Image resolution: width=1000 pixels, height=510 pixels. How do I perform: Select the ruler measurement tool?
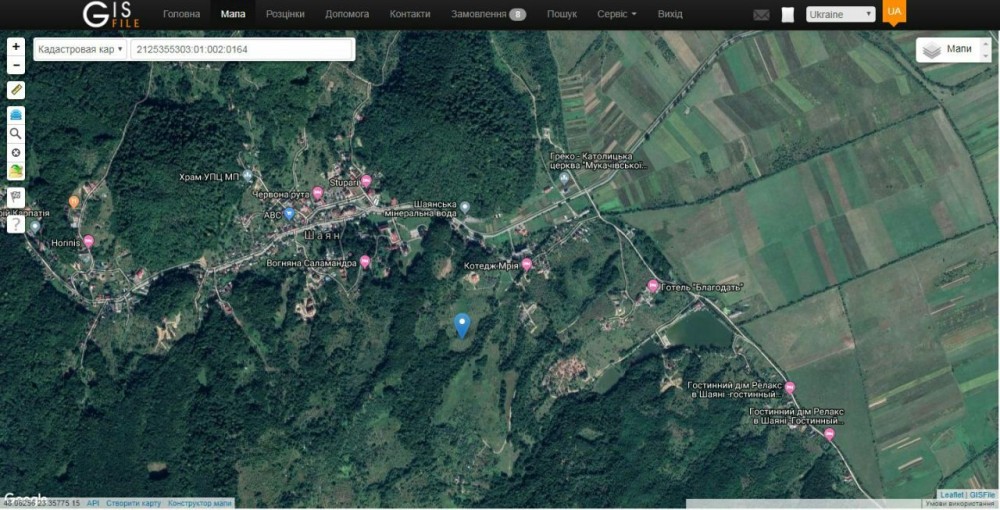point(16,90)
